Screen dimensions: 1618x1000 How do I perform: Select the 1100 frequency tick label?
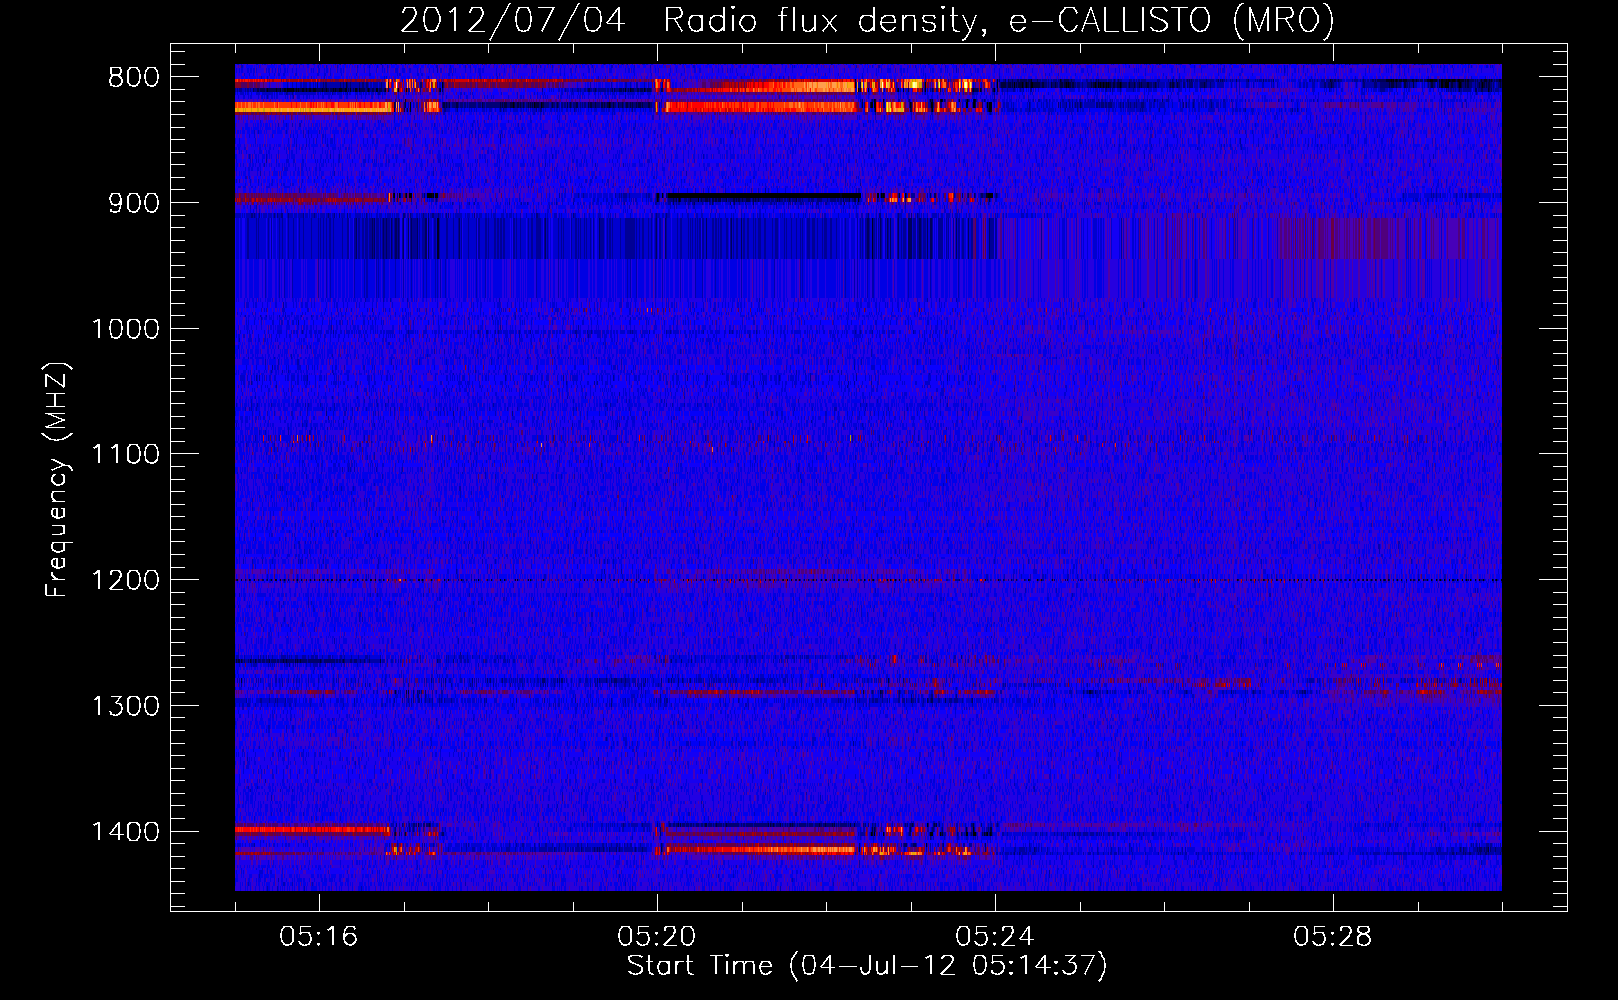click(125, 455)
